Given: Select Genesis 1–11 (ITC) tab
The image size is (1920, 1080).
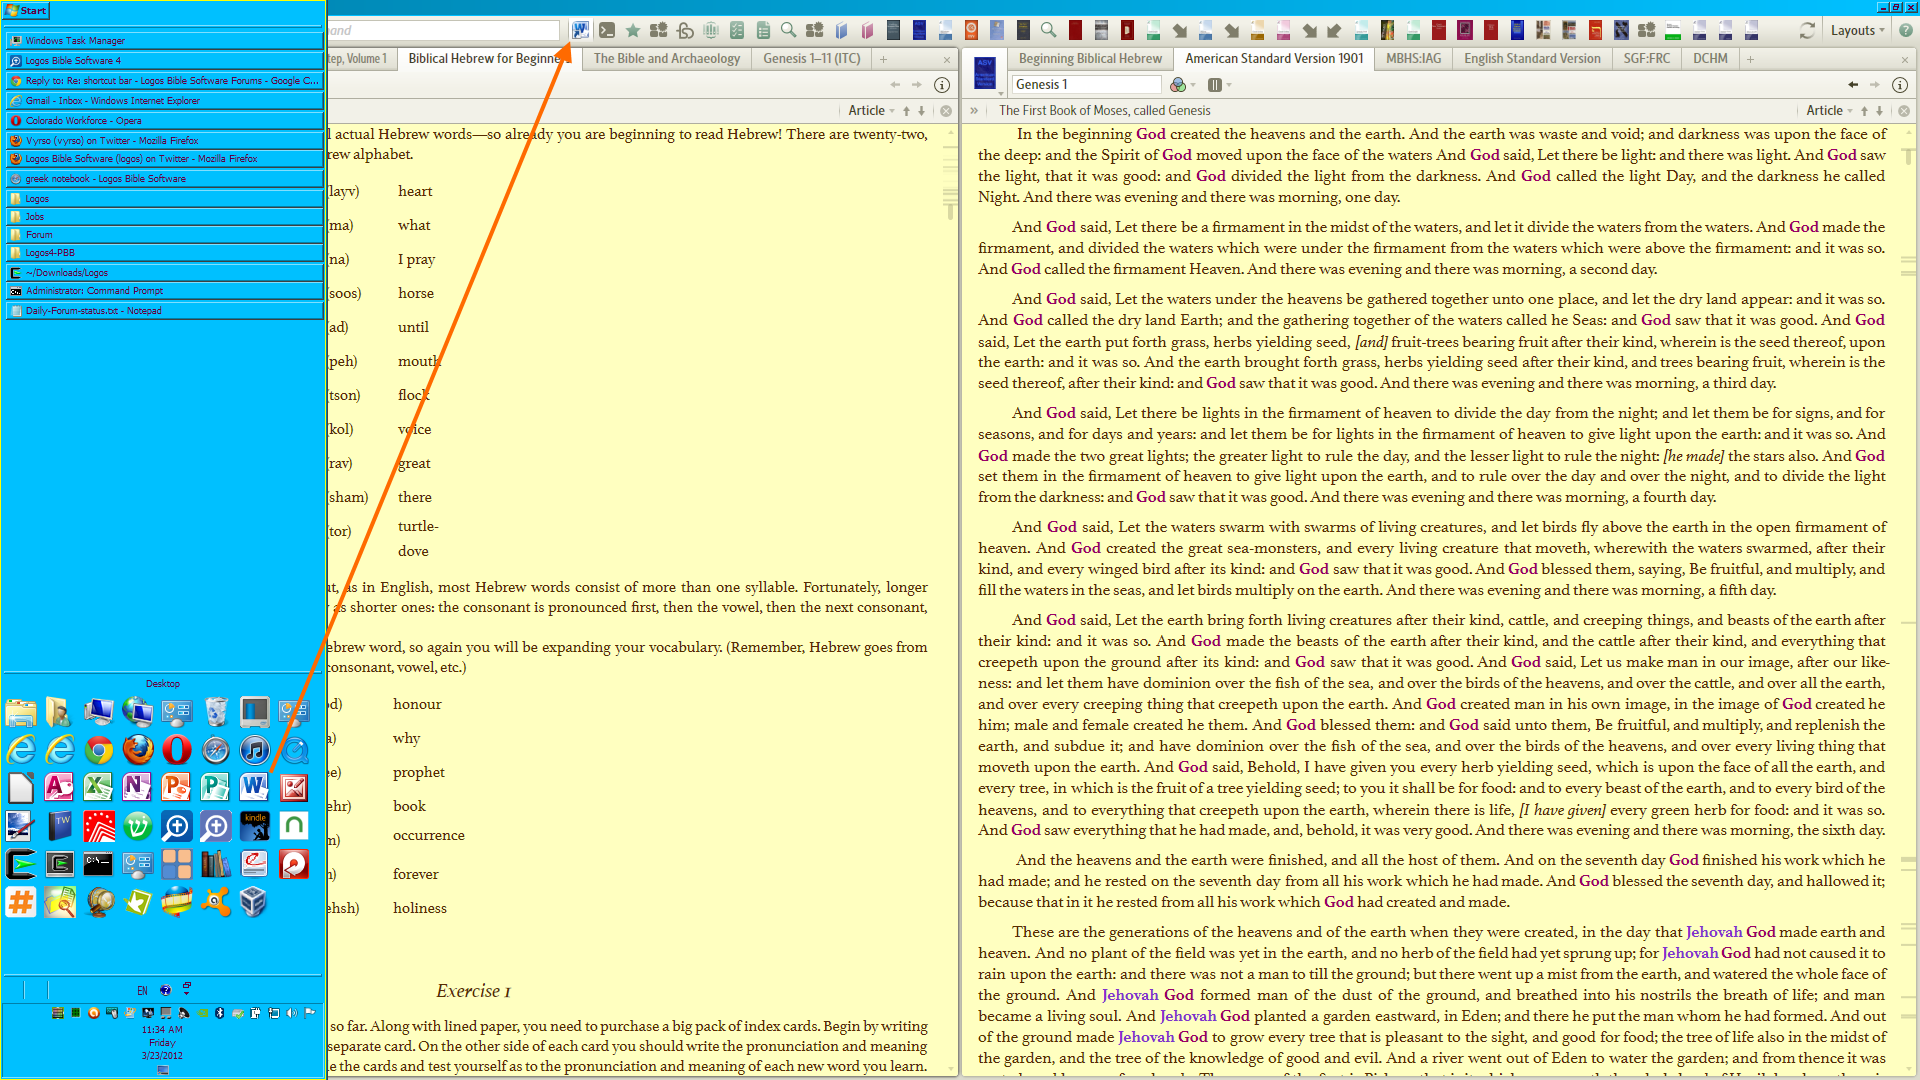Looking at the screenshot, I should pyautogui.click(x=811, y=59).
